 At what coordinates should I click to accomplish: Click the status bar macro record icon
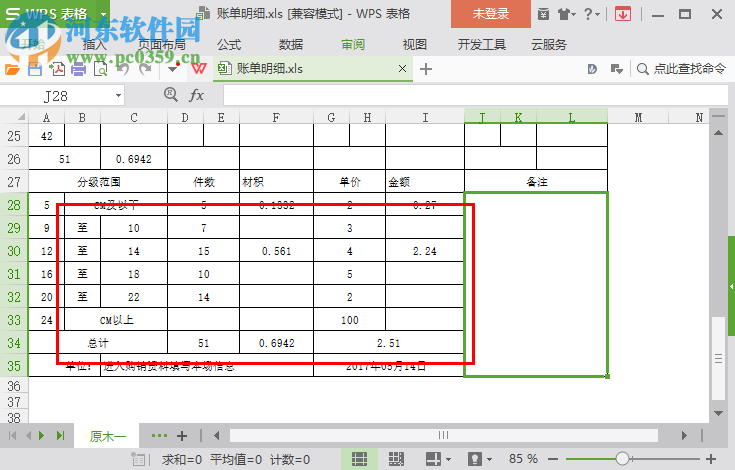[138, 459]
